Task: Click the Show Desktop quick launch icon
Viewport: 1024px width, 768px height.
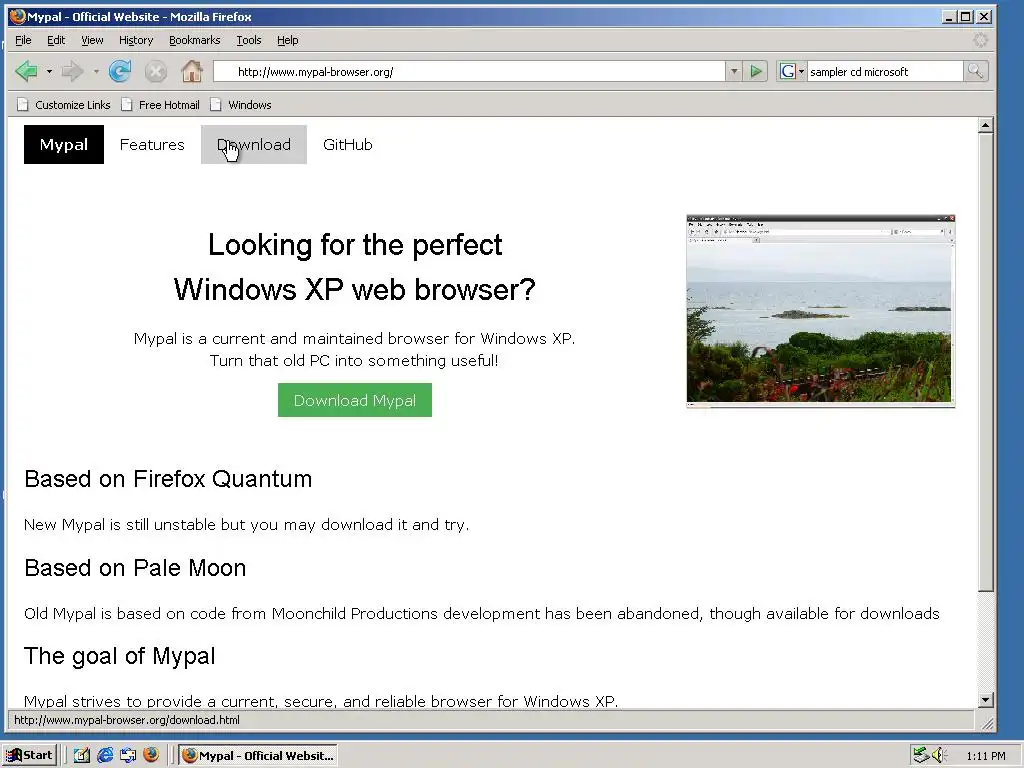Action: 127,755
